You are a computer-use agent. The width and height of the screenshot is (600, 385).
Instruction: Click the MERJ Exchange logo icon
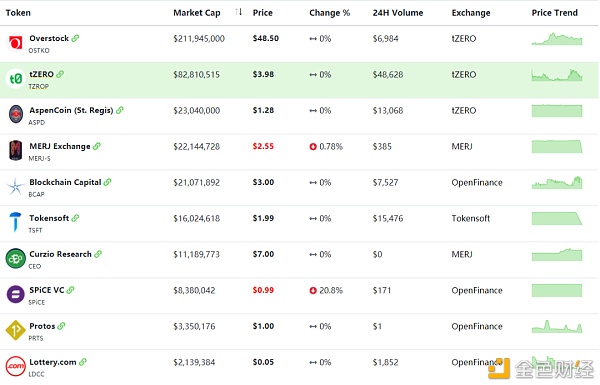tap(16, 150)
